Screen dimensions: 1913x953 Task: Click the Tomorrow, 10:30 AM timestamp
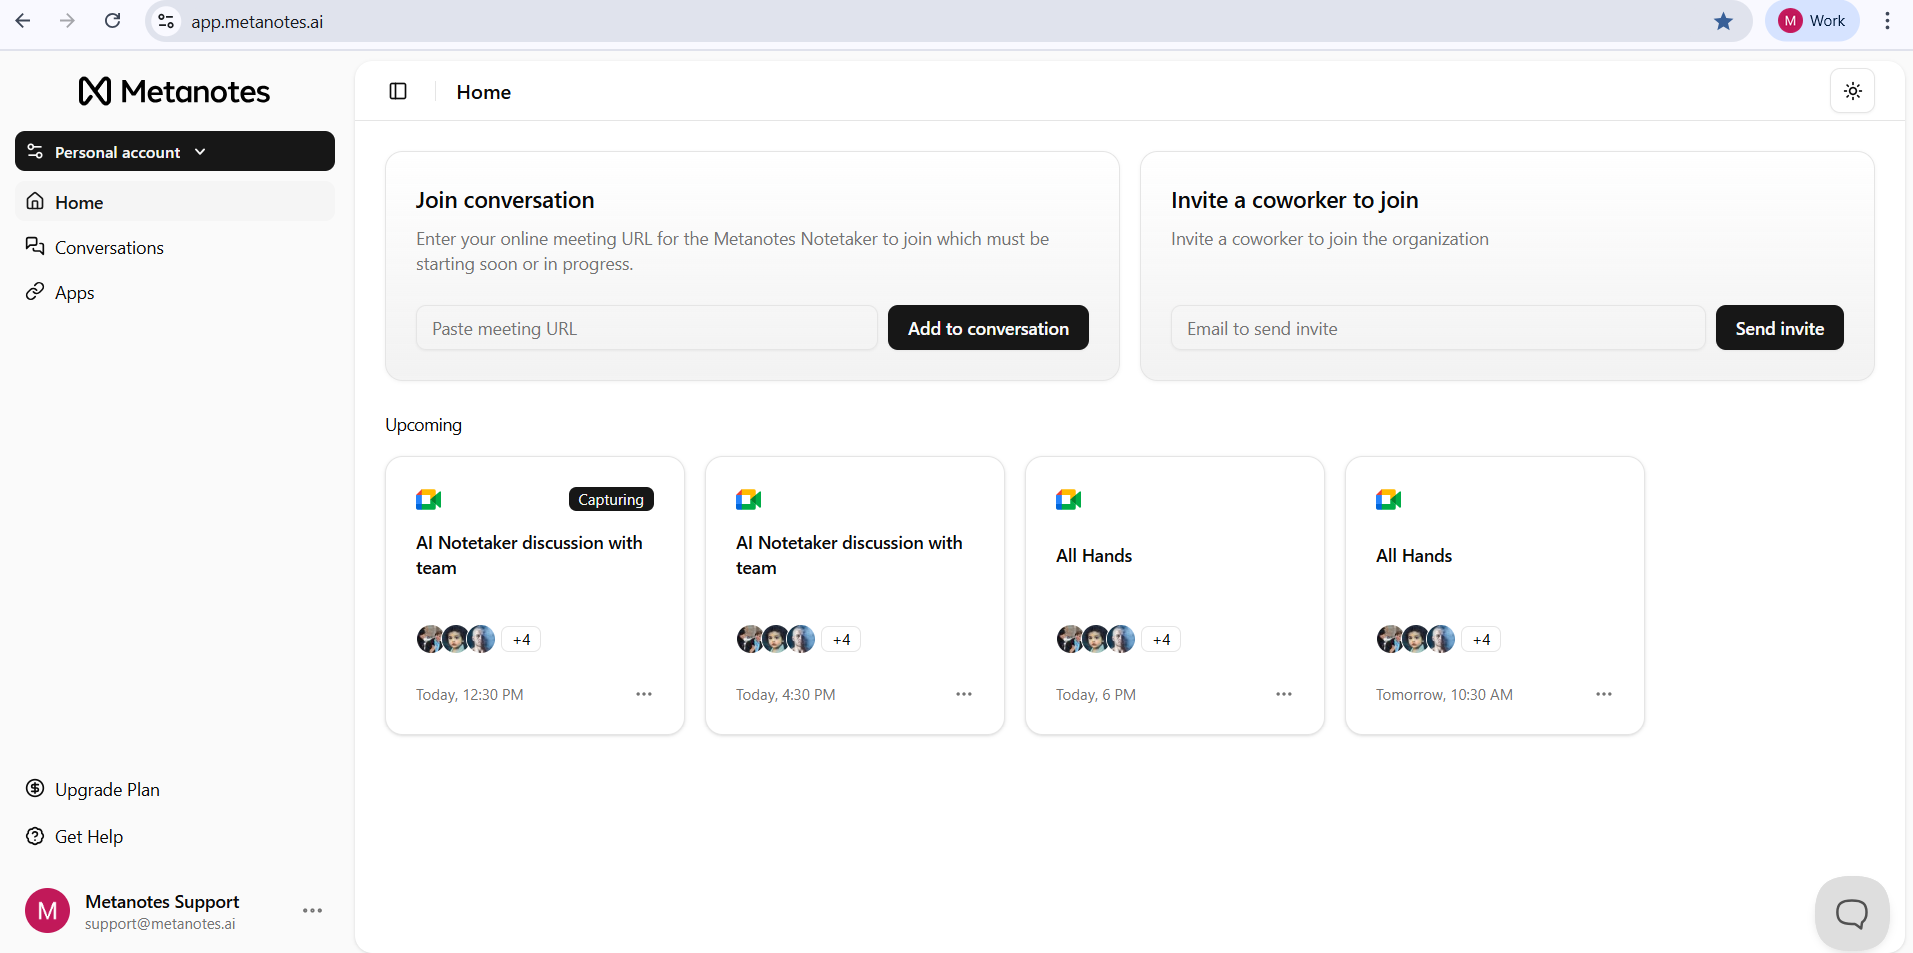(1444, 694)
